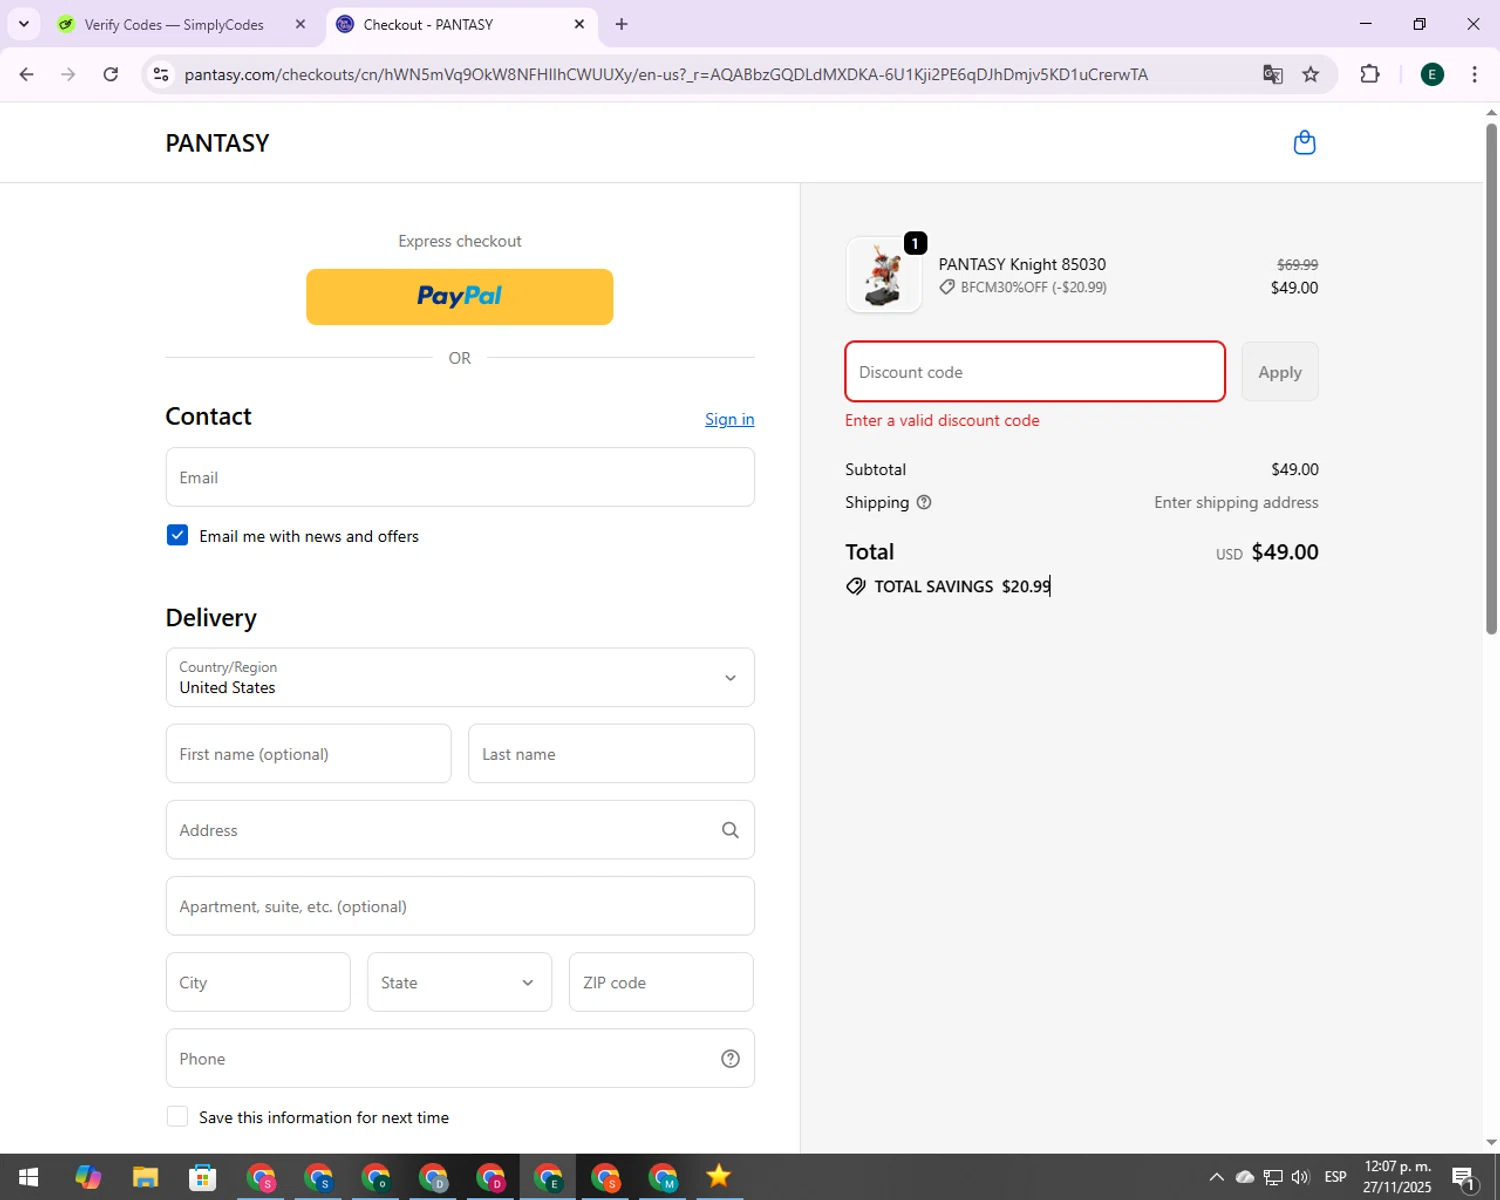Open the shopping bag cart icon
The width and height of the screenshot is (1500, 1200).
click(x=1304, y=143)
